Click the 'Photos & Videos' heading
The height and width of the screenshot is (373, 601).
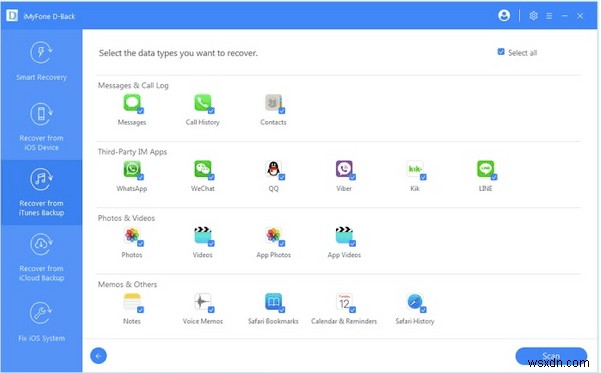click(126, 218)
